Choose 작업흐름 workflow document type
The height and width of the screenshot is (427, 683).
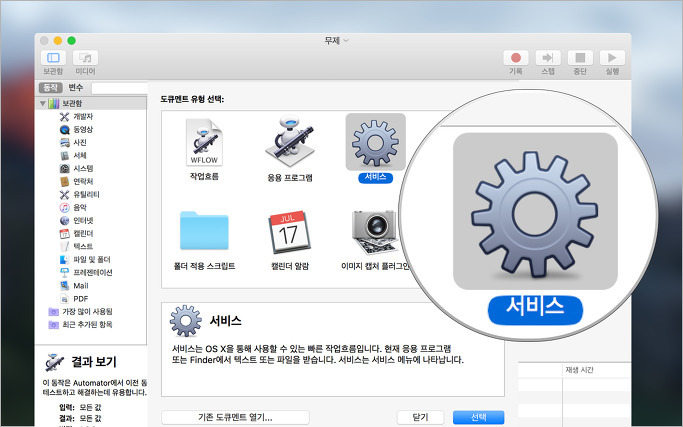[204, 150]
